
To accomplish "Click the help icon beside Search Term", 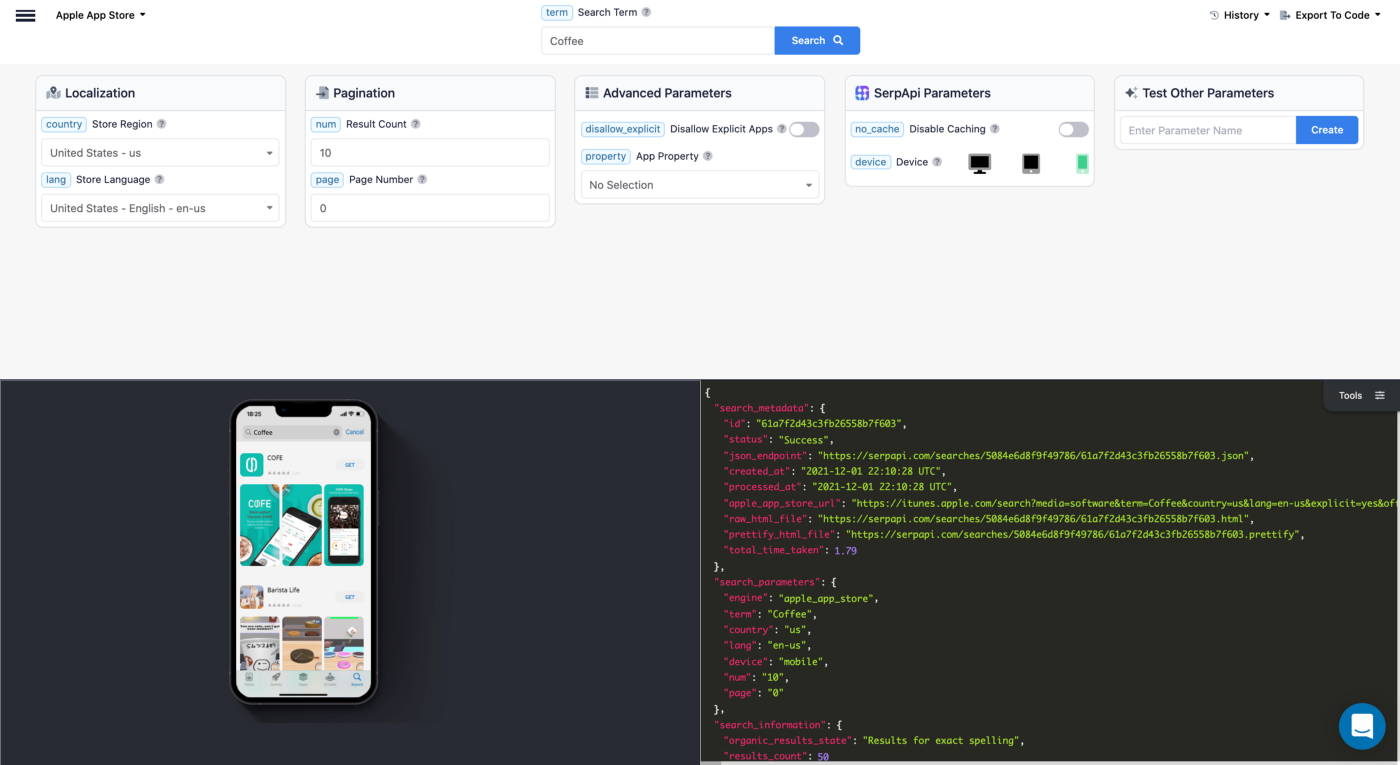I will pos(646,12).
